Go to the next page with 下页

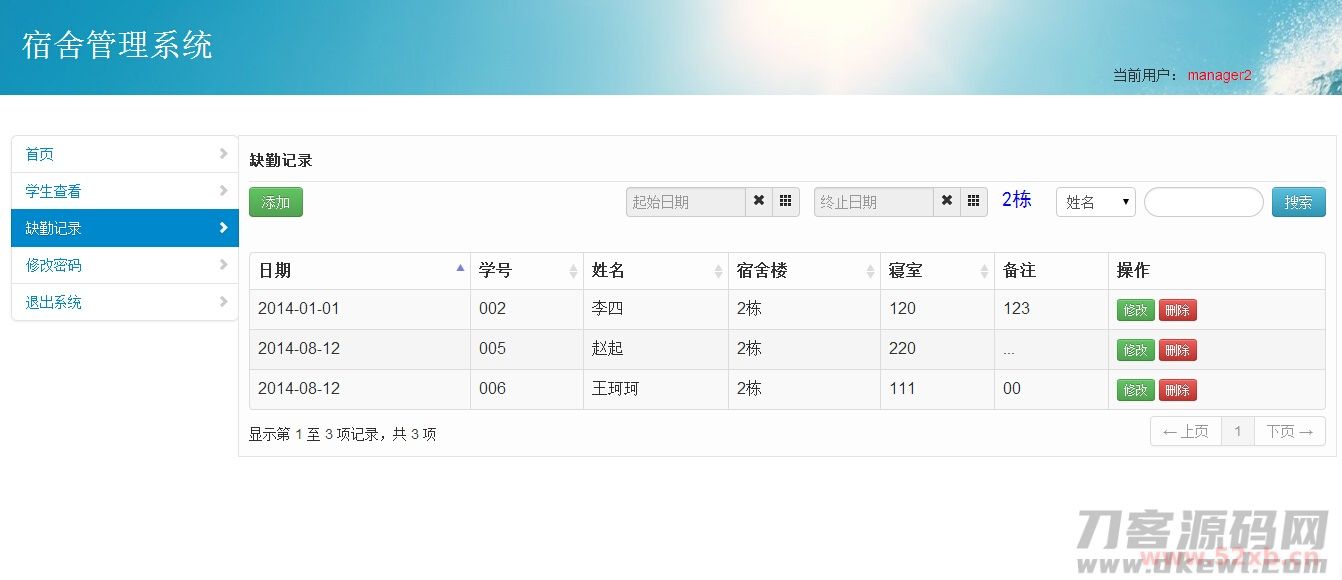pos(1289,432)
